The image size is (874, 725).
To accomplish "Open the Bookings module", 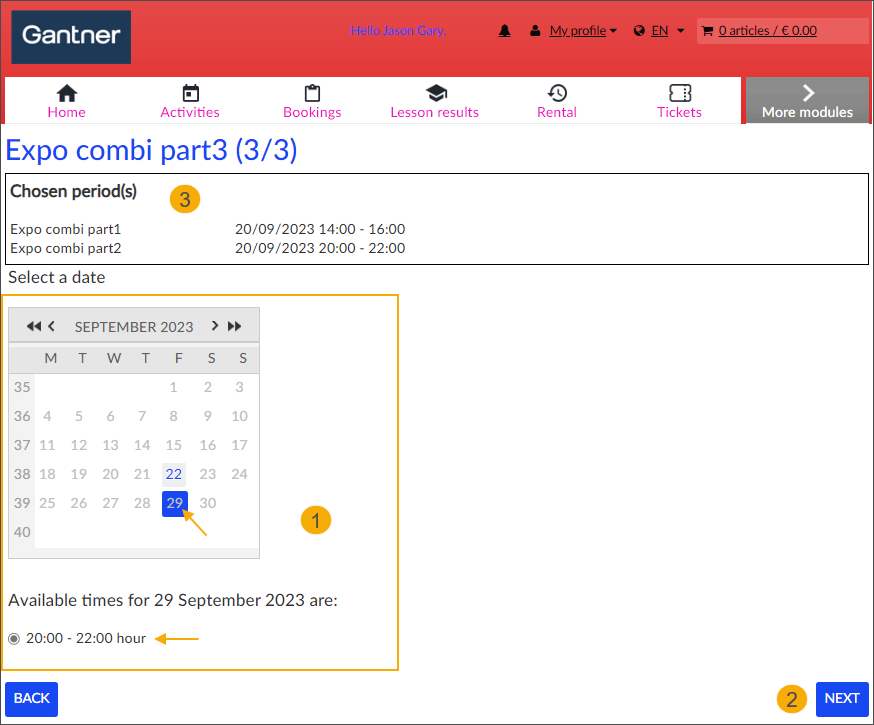I will 312,100.
